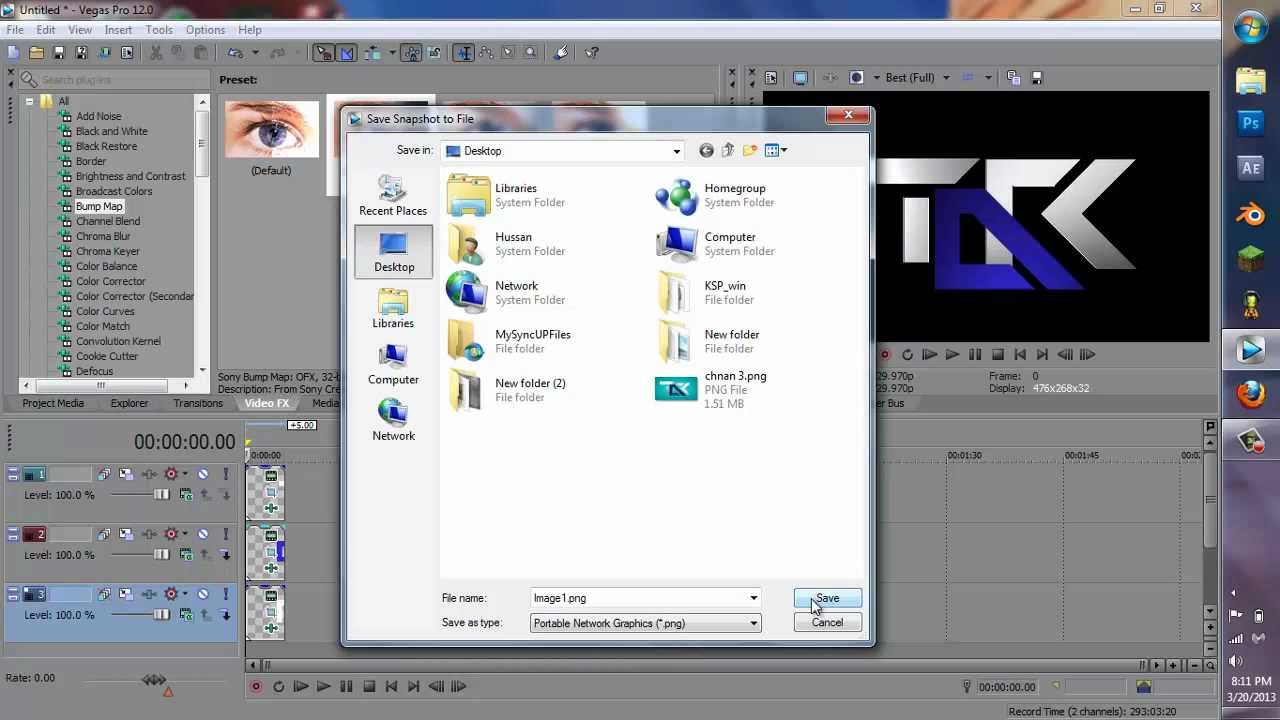Click the Loop Playback icon under preview
1280x720 pixels.
pos(907,354)
